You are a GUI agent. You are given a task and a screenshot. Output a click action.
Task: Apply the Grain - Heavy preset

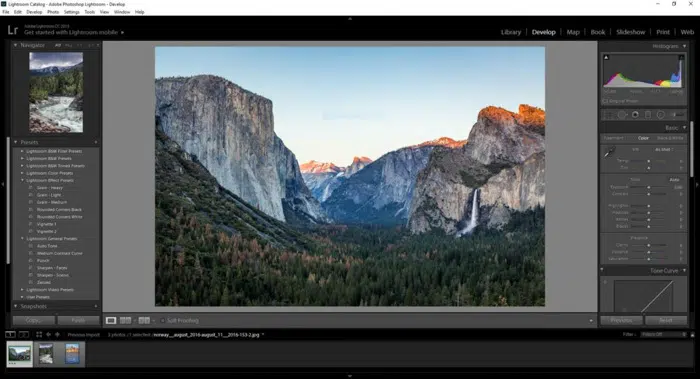pos(50,188)
